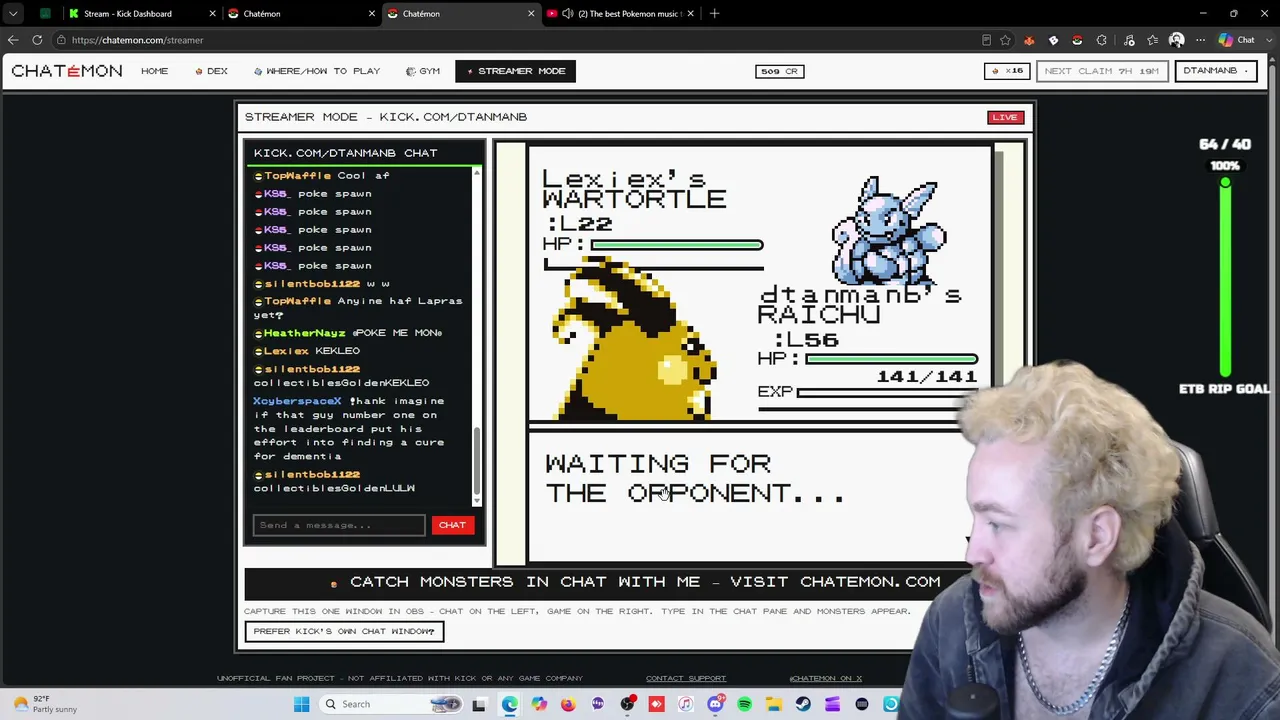Open the GYM nav item

pos(422,71)
